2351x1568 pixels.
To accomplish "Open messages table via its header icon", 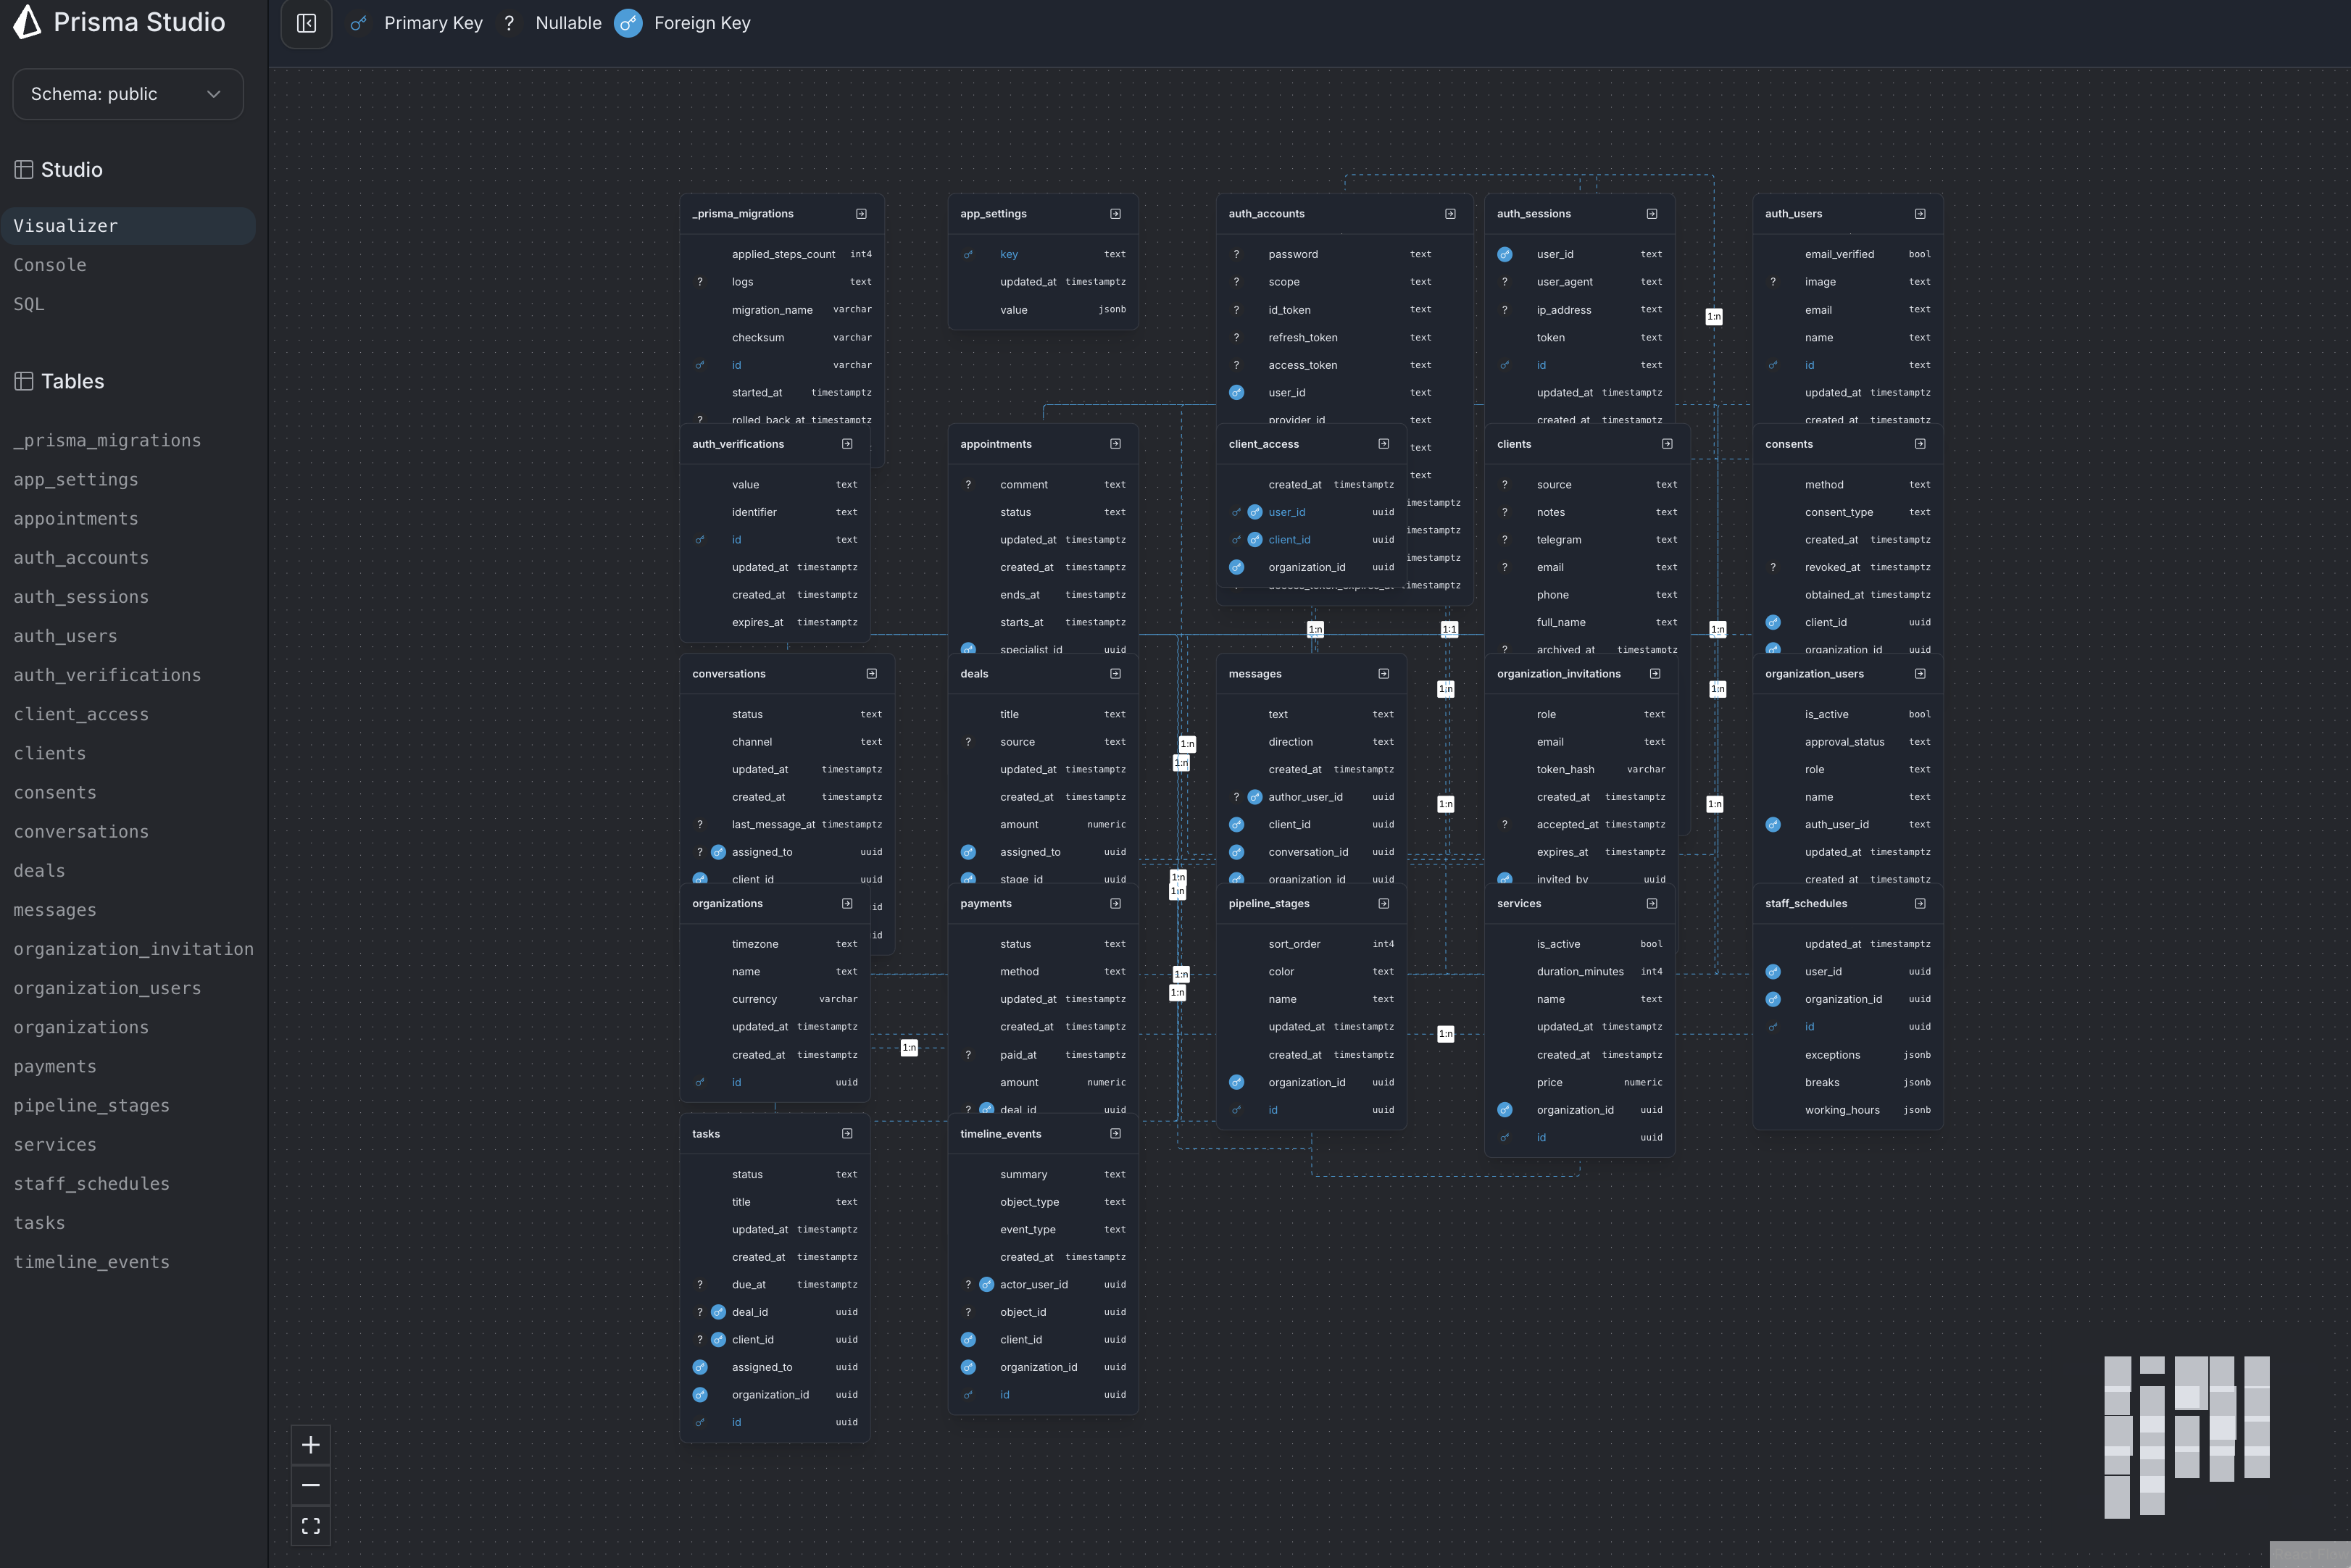I will pos(1384,674).
